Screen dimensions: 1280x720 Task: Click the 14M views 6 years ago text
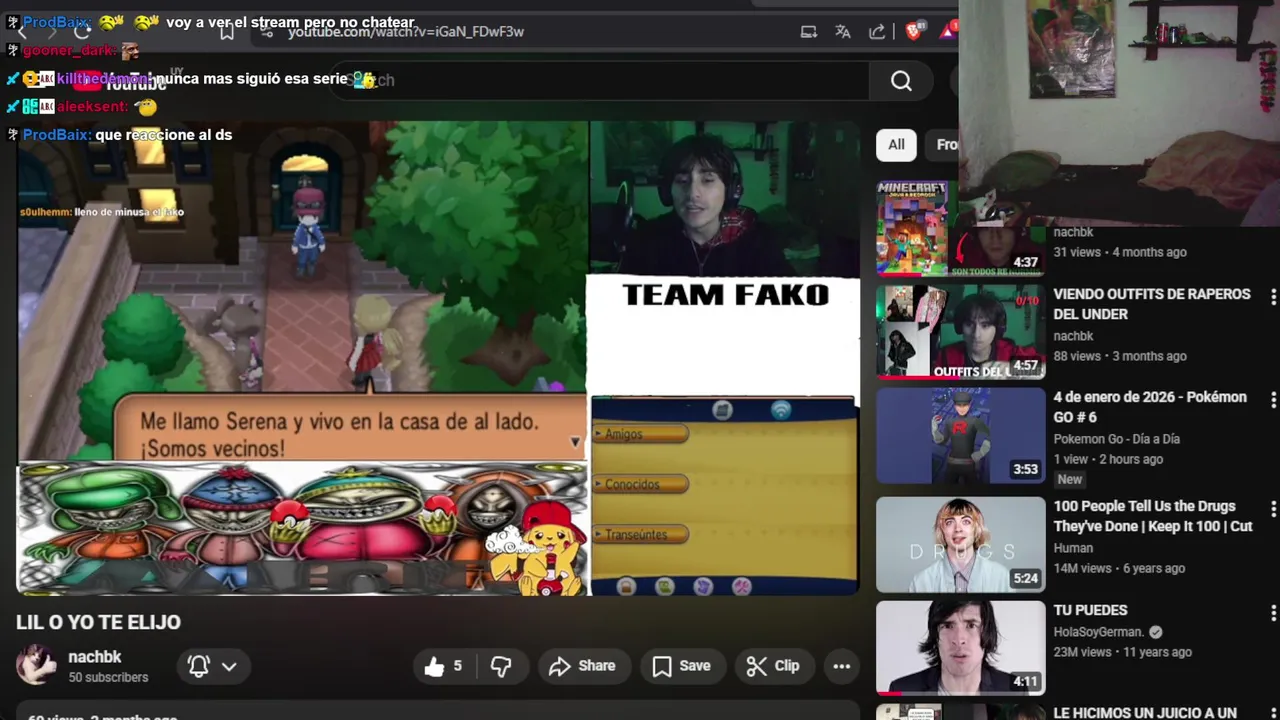click(x=1119, y=568)
